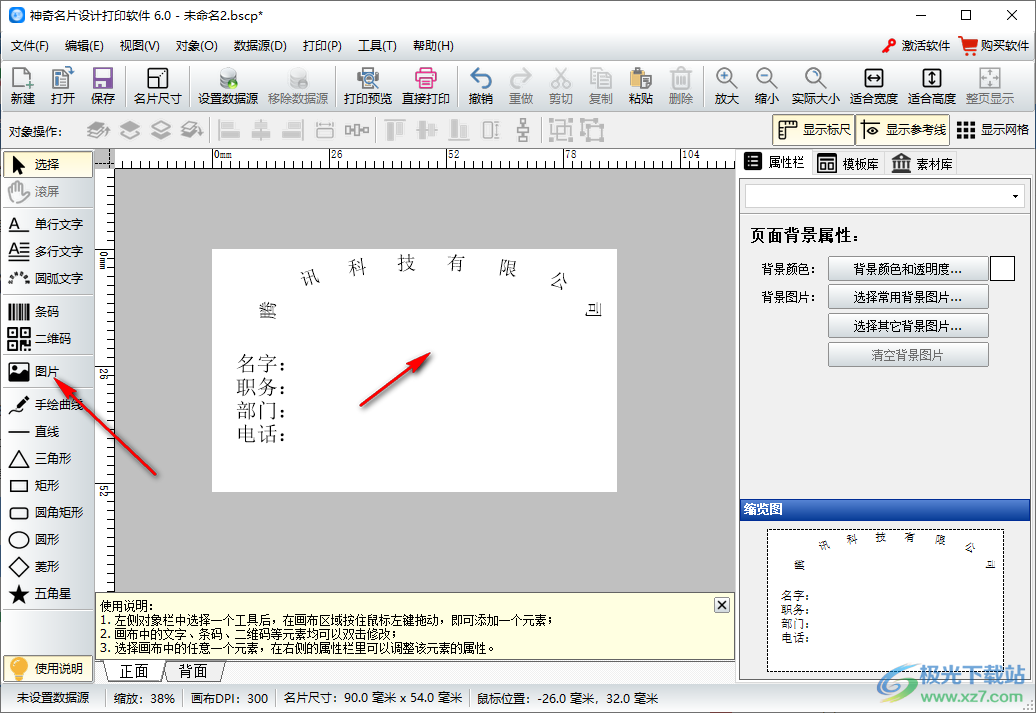Pick the 多行文字 text tool

(x=48, y=251)
